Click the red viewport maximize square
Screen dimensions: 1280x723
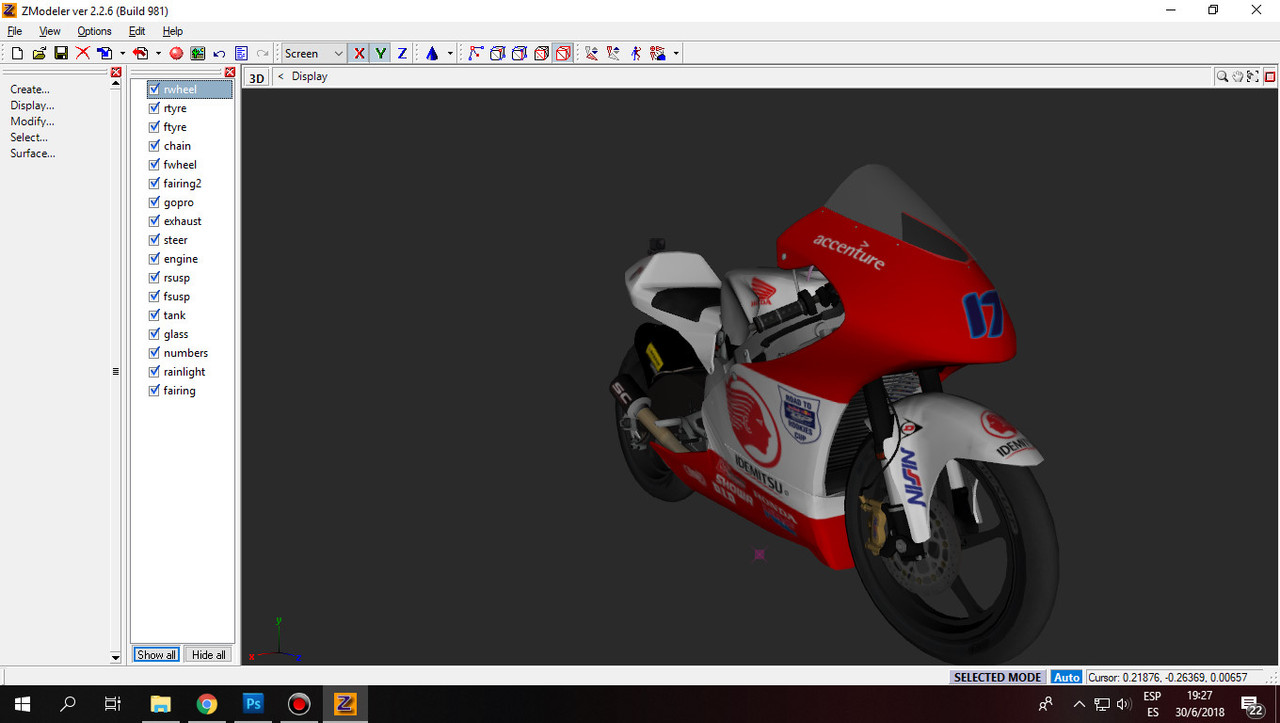point(1270,76)
